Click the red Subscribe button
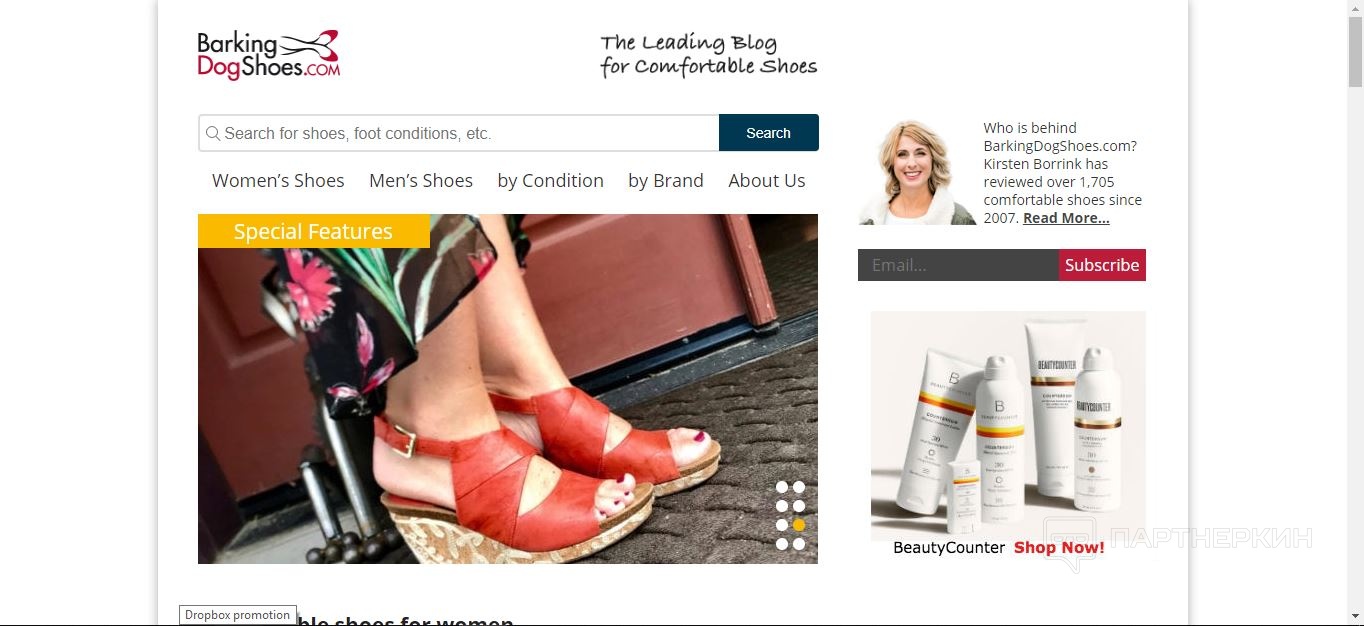 (1102, 265)
